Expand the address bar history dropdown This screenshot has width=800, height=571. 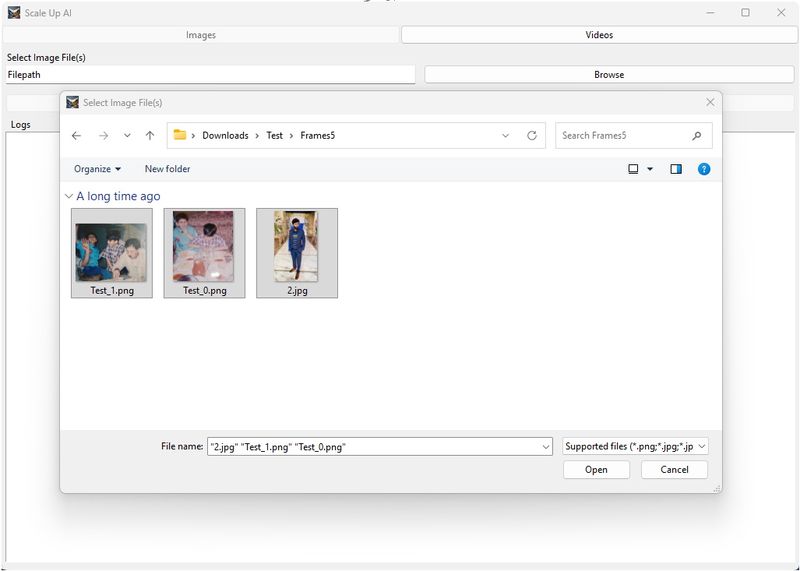point(505,136)
